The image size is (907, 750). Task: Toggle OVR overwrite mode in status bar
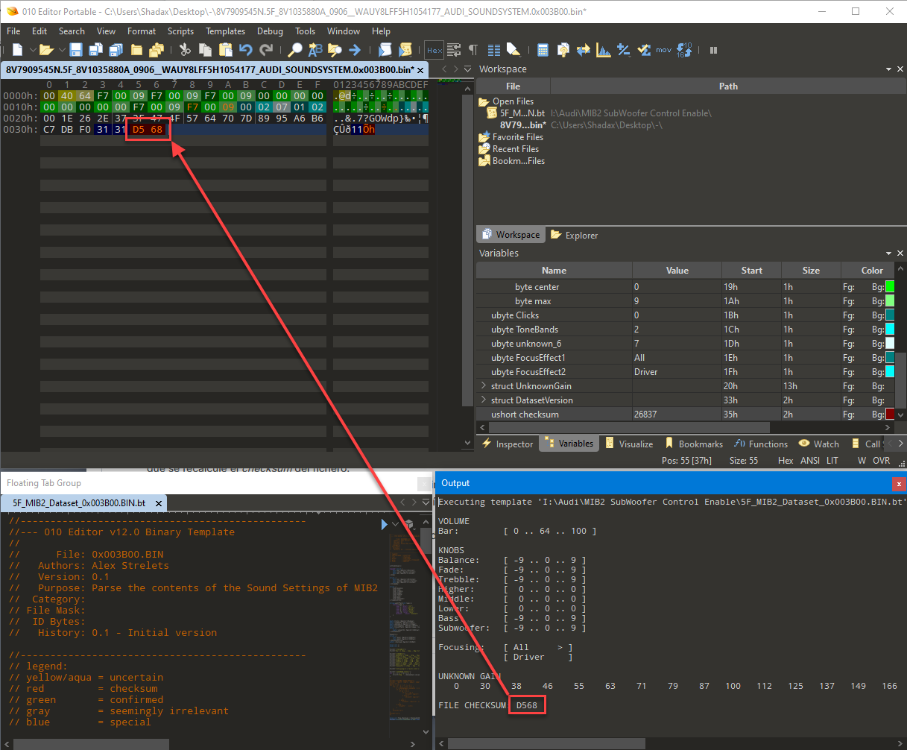pyautogui.click(x=881, y=461)
